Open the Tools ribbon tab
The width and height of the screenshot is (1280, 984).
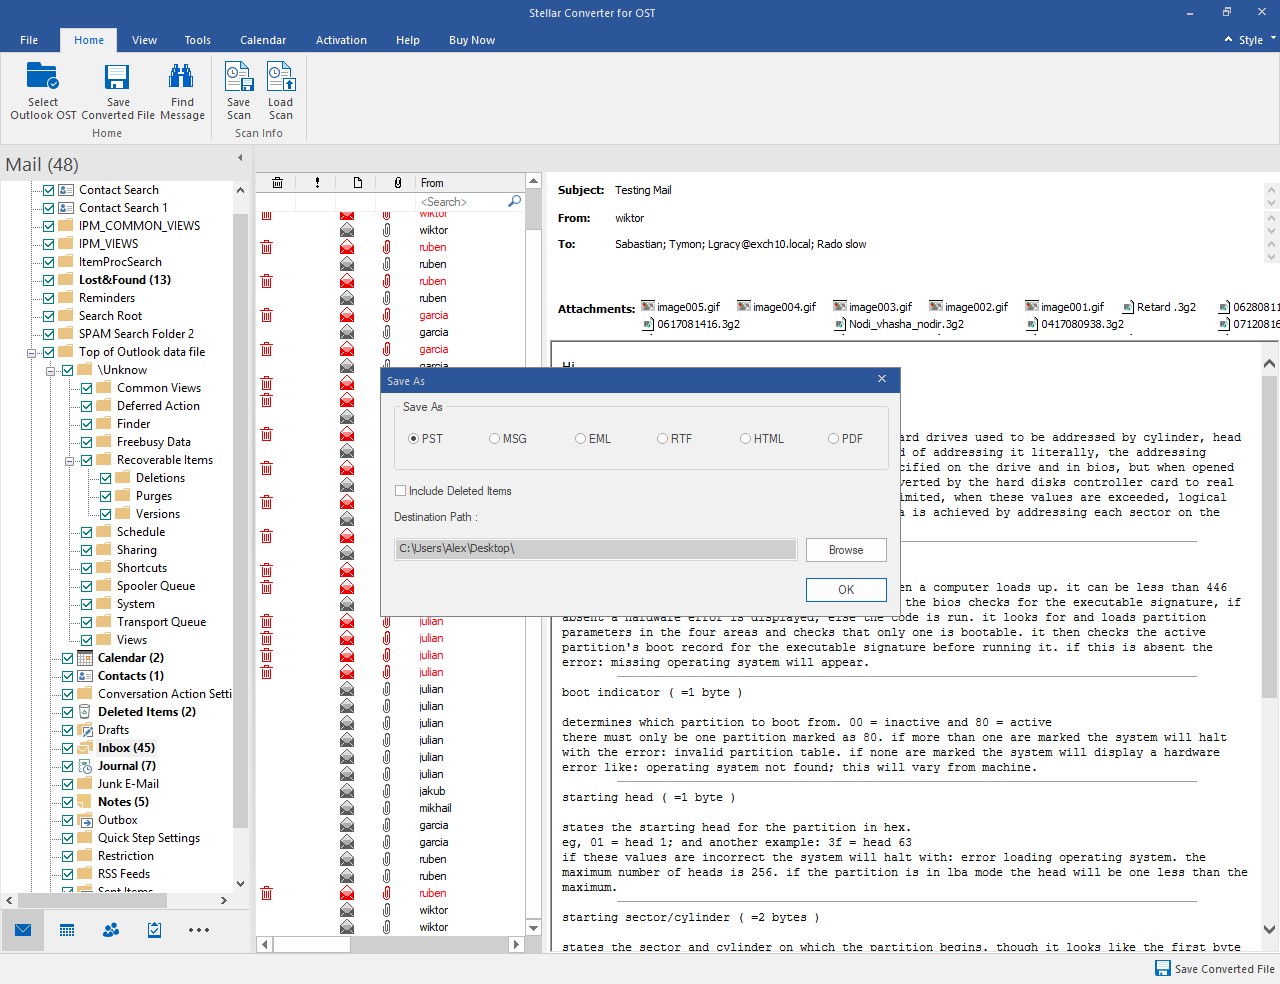point(197,40)
